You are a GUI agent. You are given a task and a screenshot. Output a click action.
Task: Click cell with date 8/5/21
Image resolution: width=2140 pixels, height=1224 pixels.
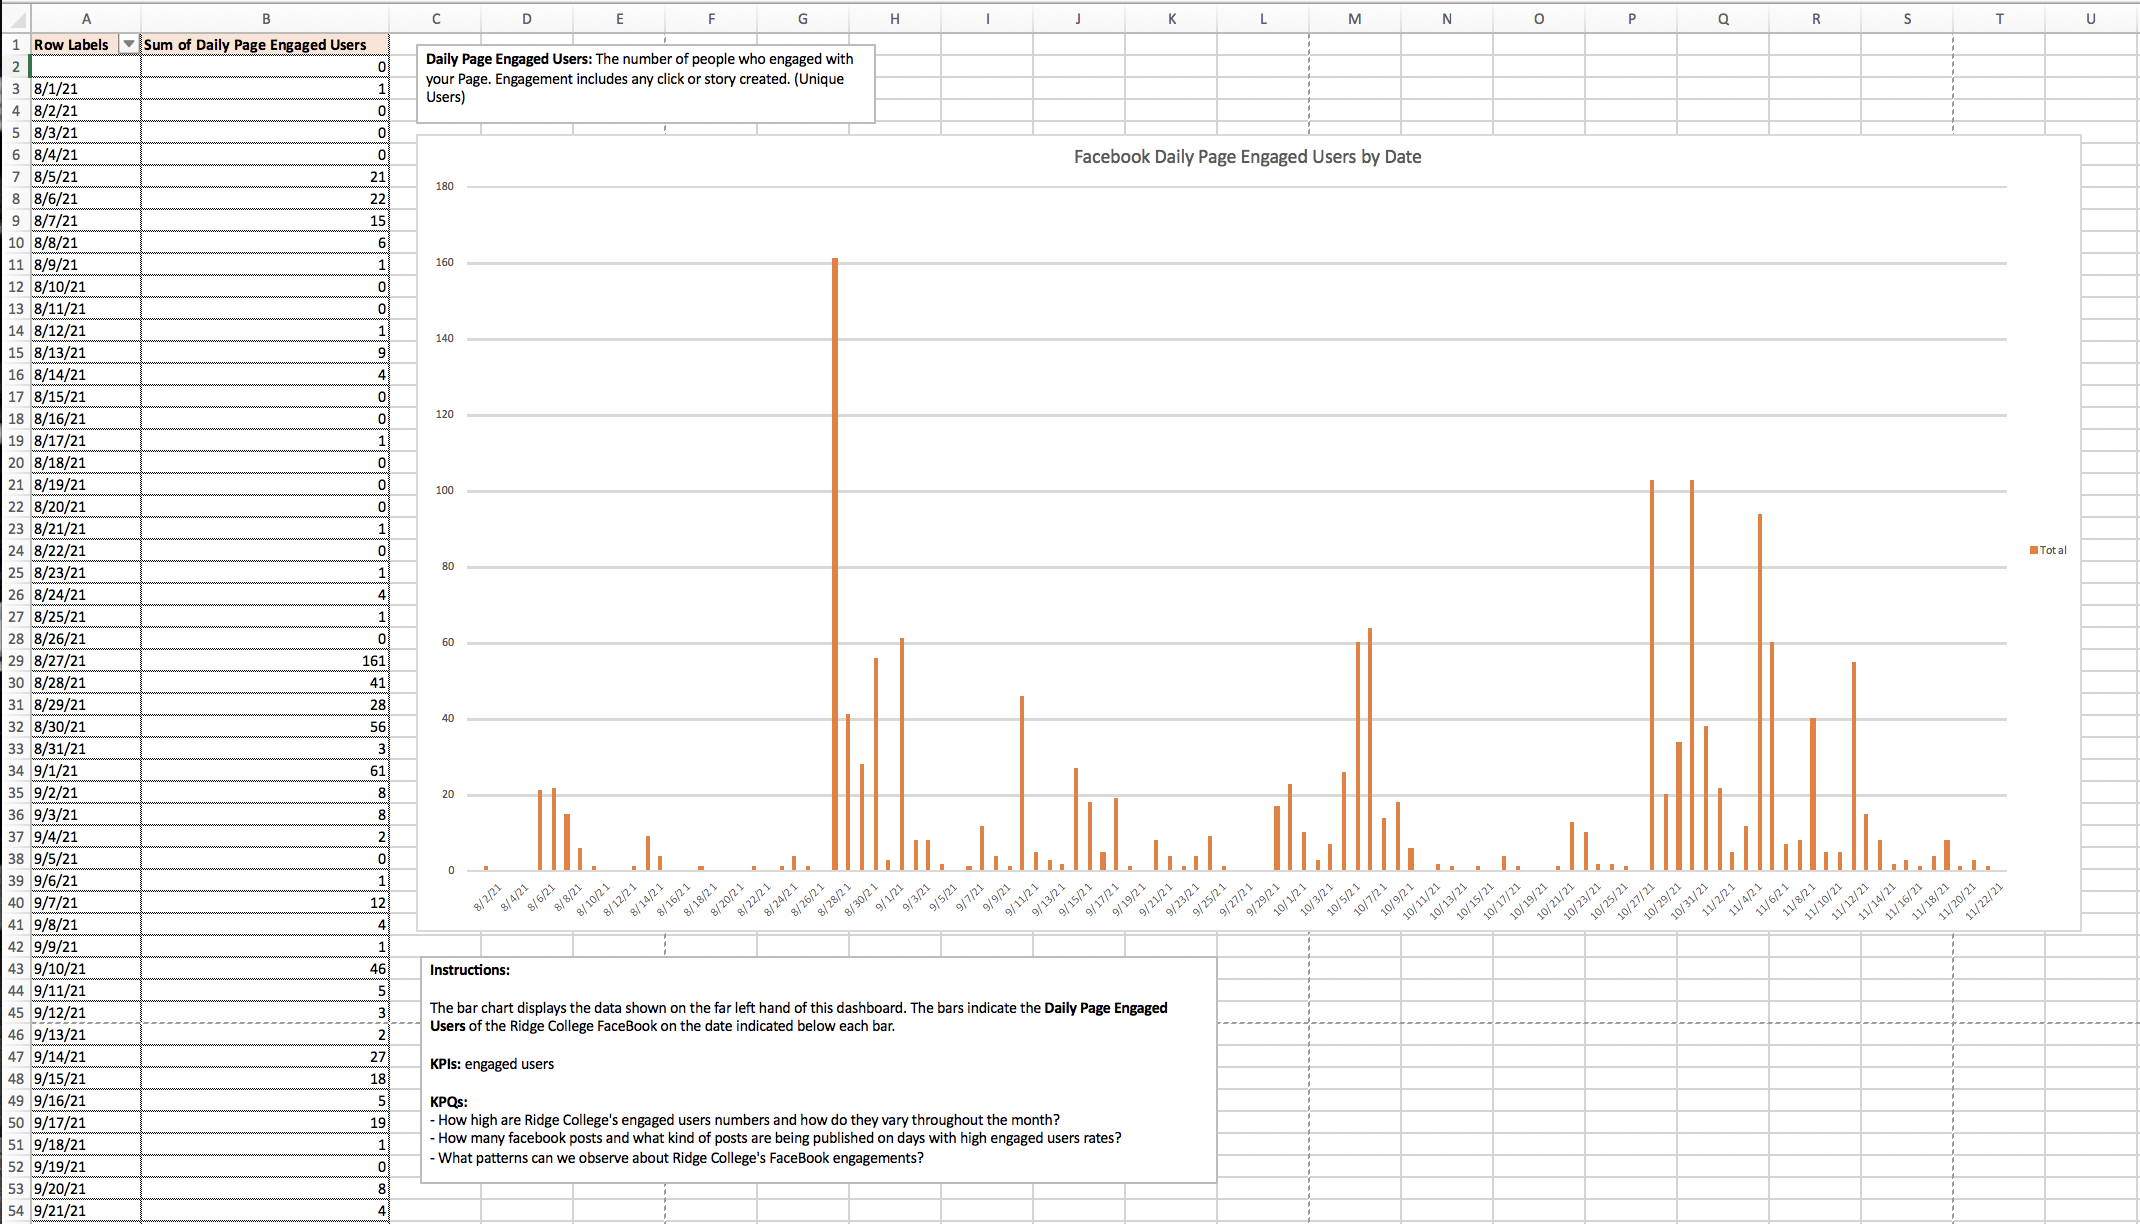click(x=86, y=177)
